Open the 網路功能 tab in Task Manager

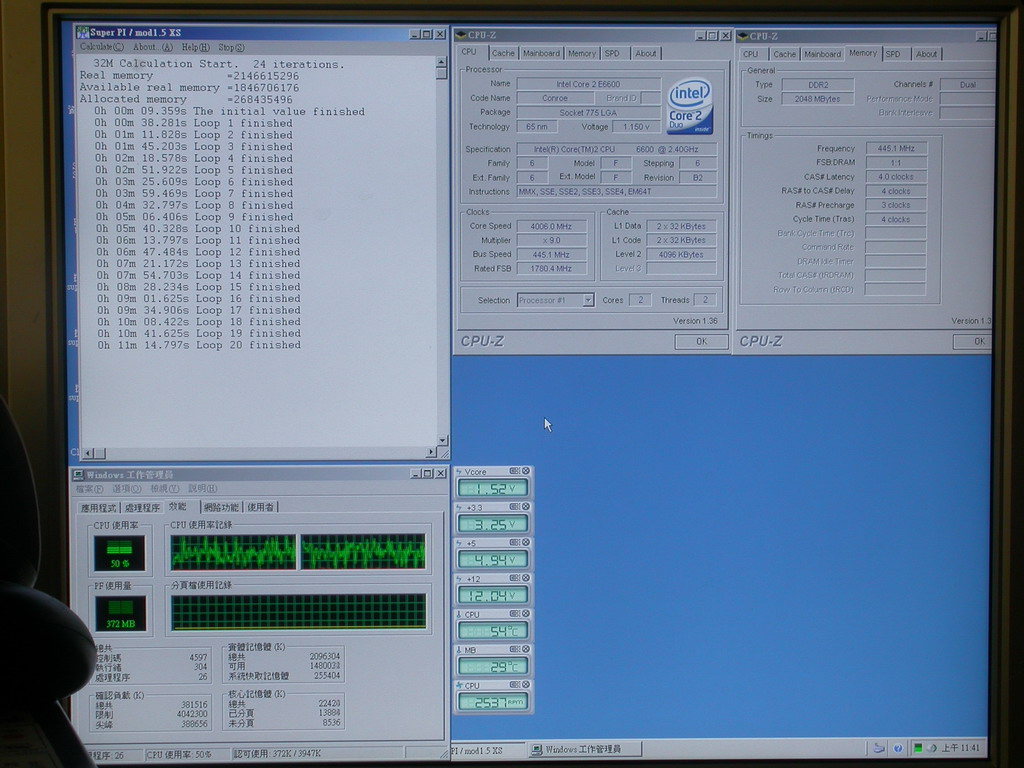221,507
